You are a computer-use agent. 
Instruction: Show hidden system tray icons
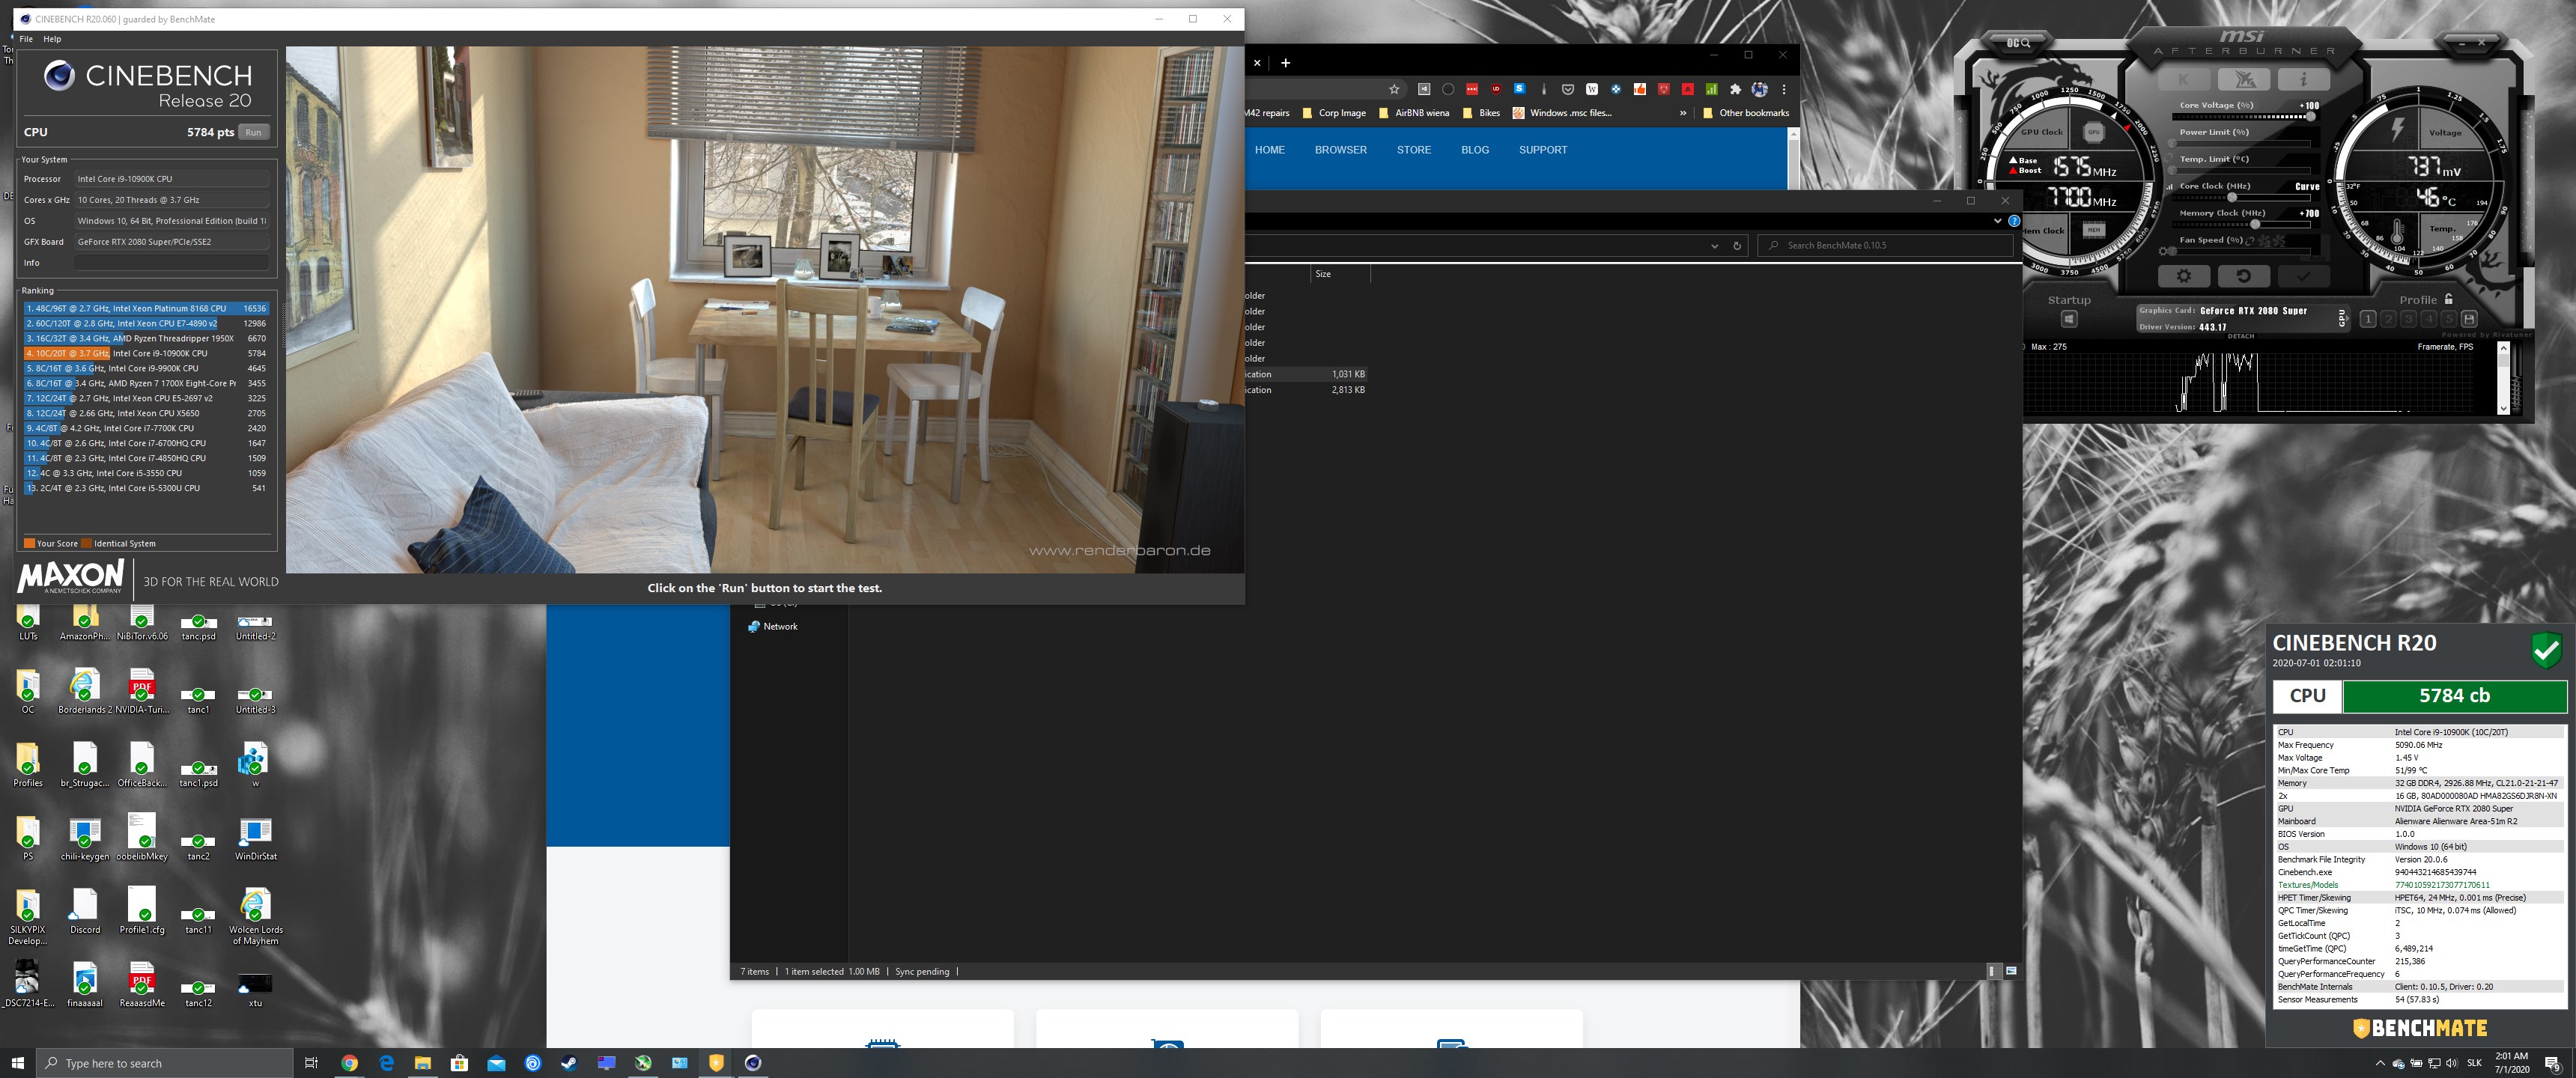pyautogui.click(x=2380, y=1063)
